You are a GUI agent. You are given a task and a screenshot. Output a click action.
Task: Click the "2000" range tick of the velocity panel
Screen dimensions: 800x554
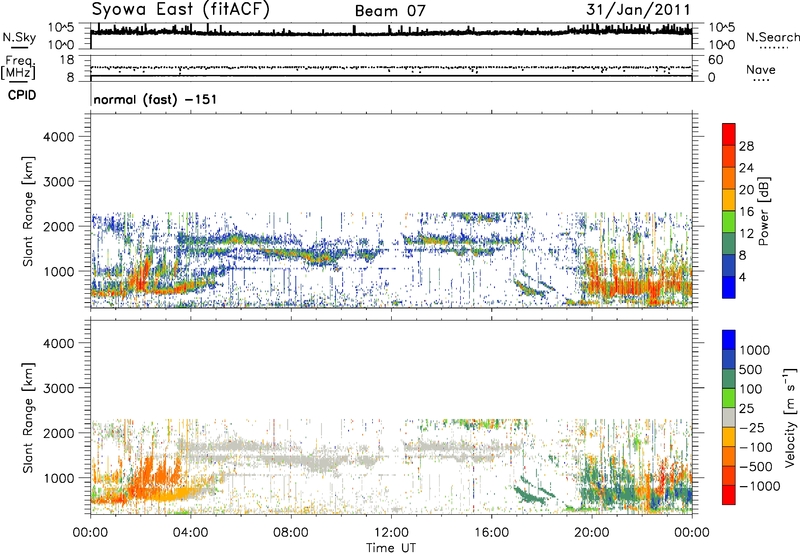point(58,433)
